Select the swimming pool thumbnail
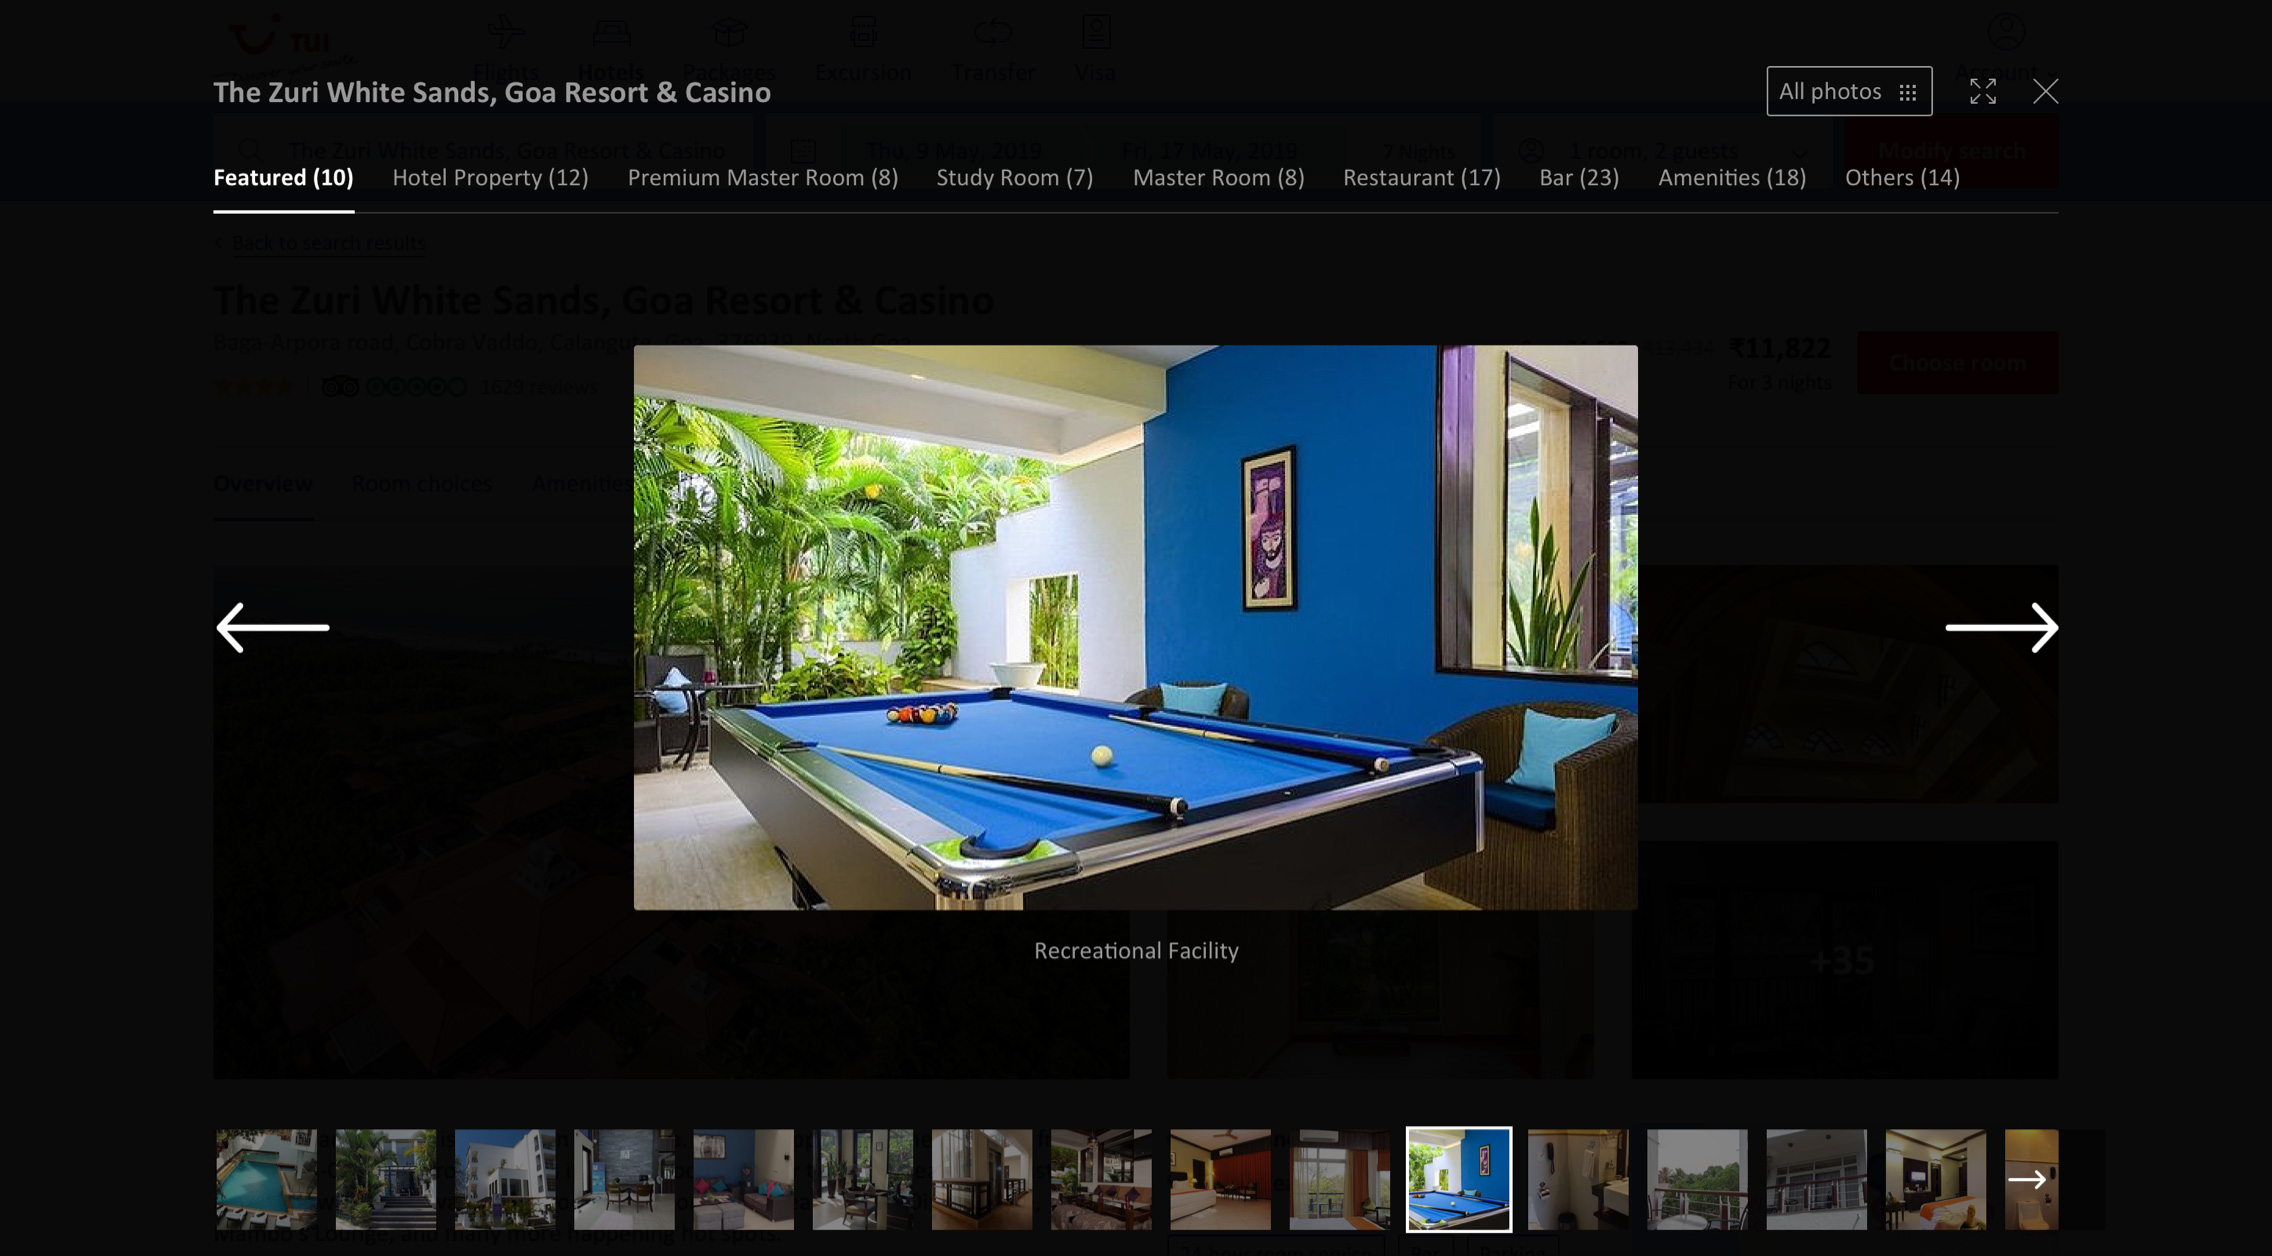2272x1256 pixels. (266, 1179)
